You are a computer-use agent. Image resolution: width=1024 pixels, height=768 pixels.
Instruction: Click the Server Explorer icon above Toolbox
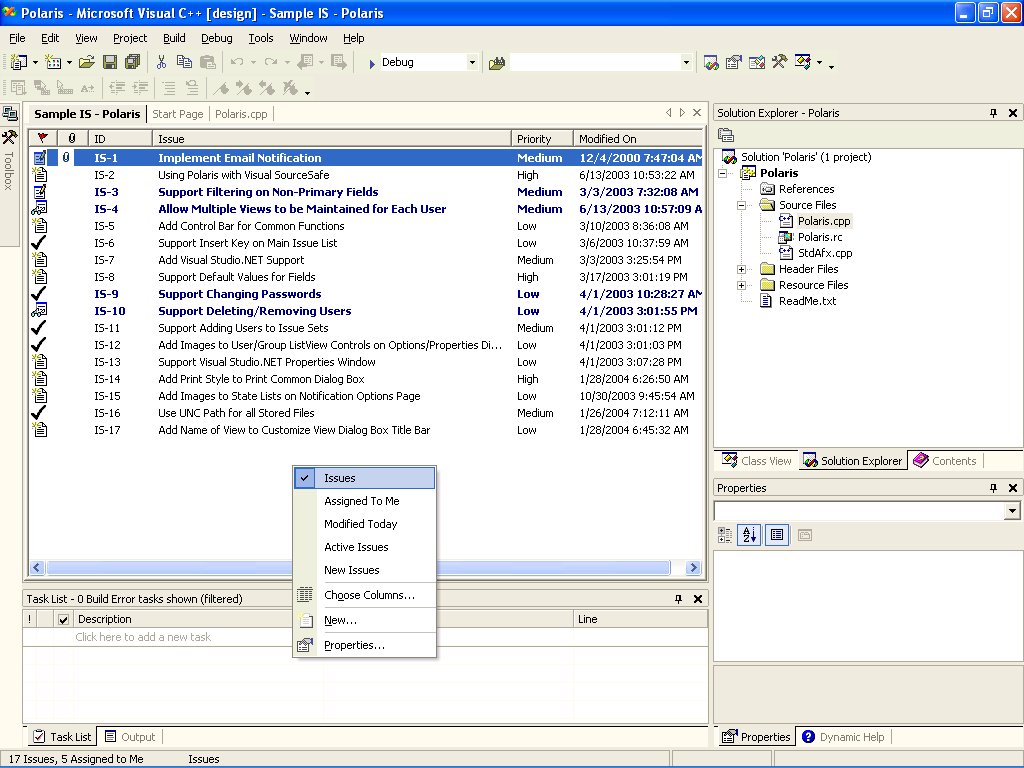coord(10,114)
